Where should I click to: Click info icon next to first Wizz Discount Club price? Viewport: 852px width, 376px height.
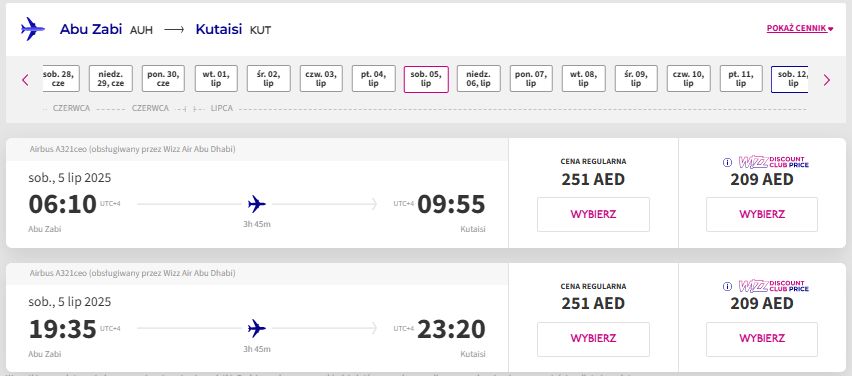727,162
